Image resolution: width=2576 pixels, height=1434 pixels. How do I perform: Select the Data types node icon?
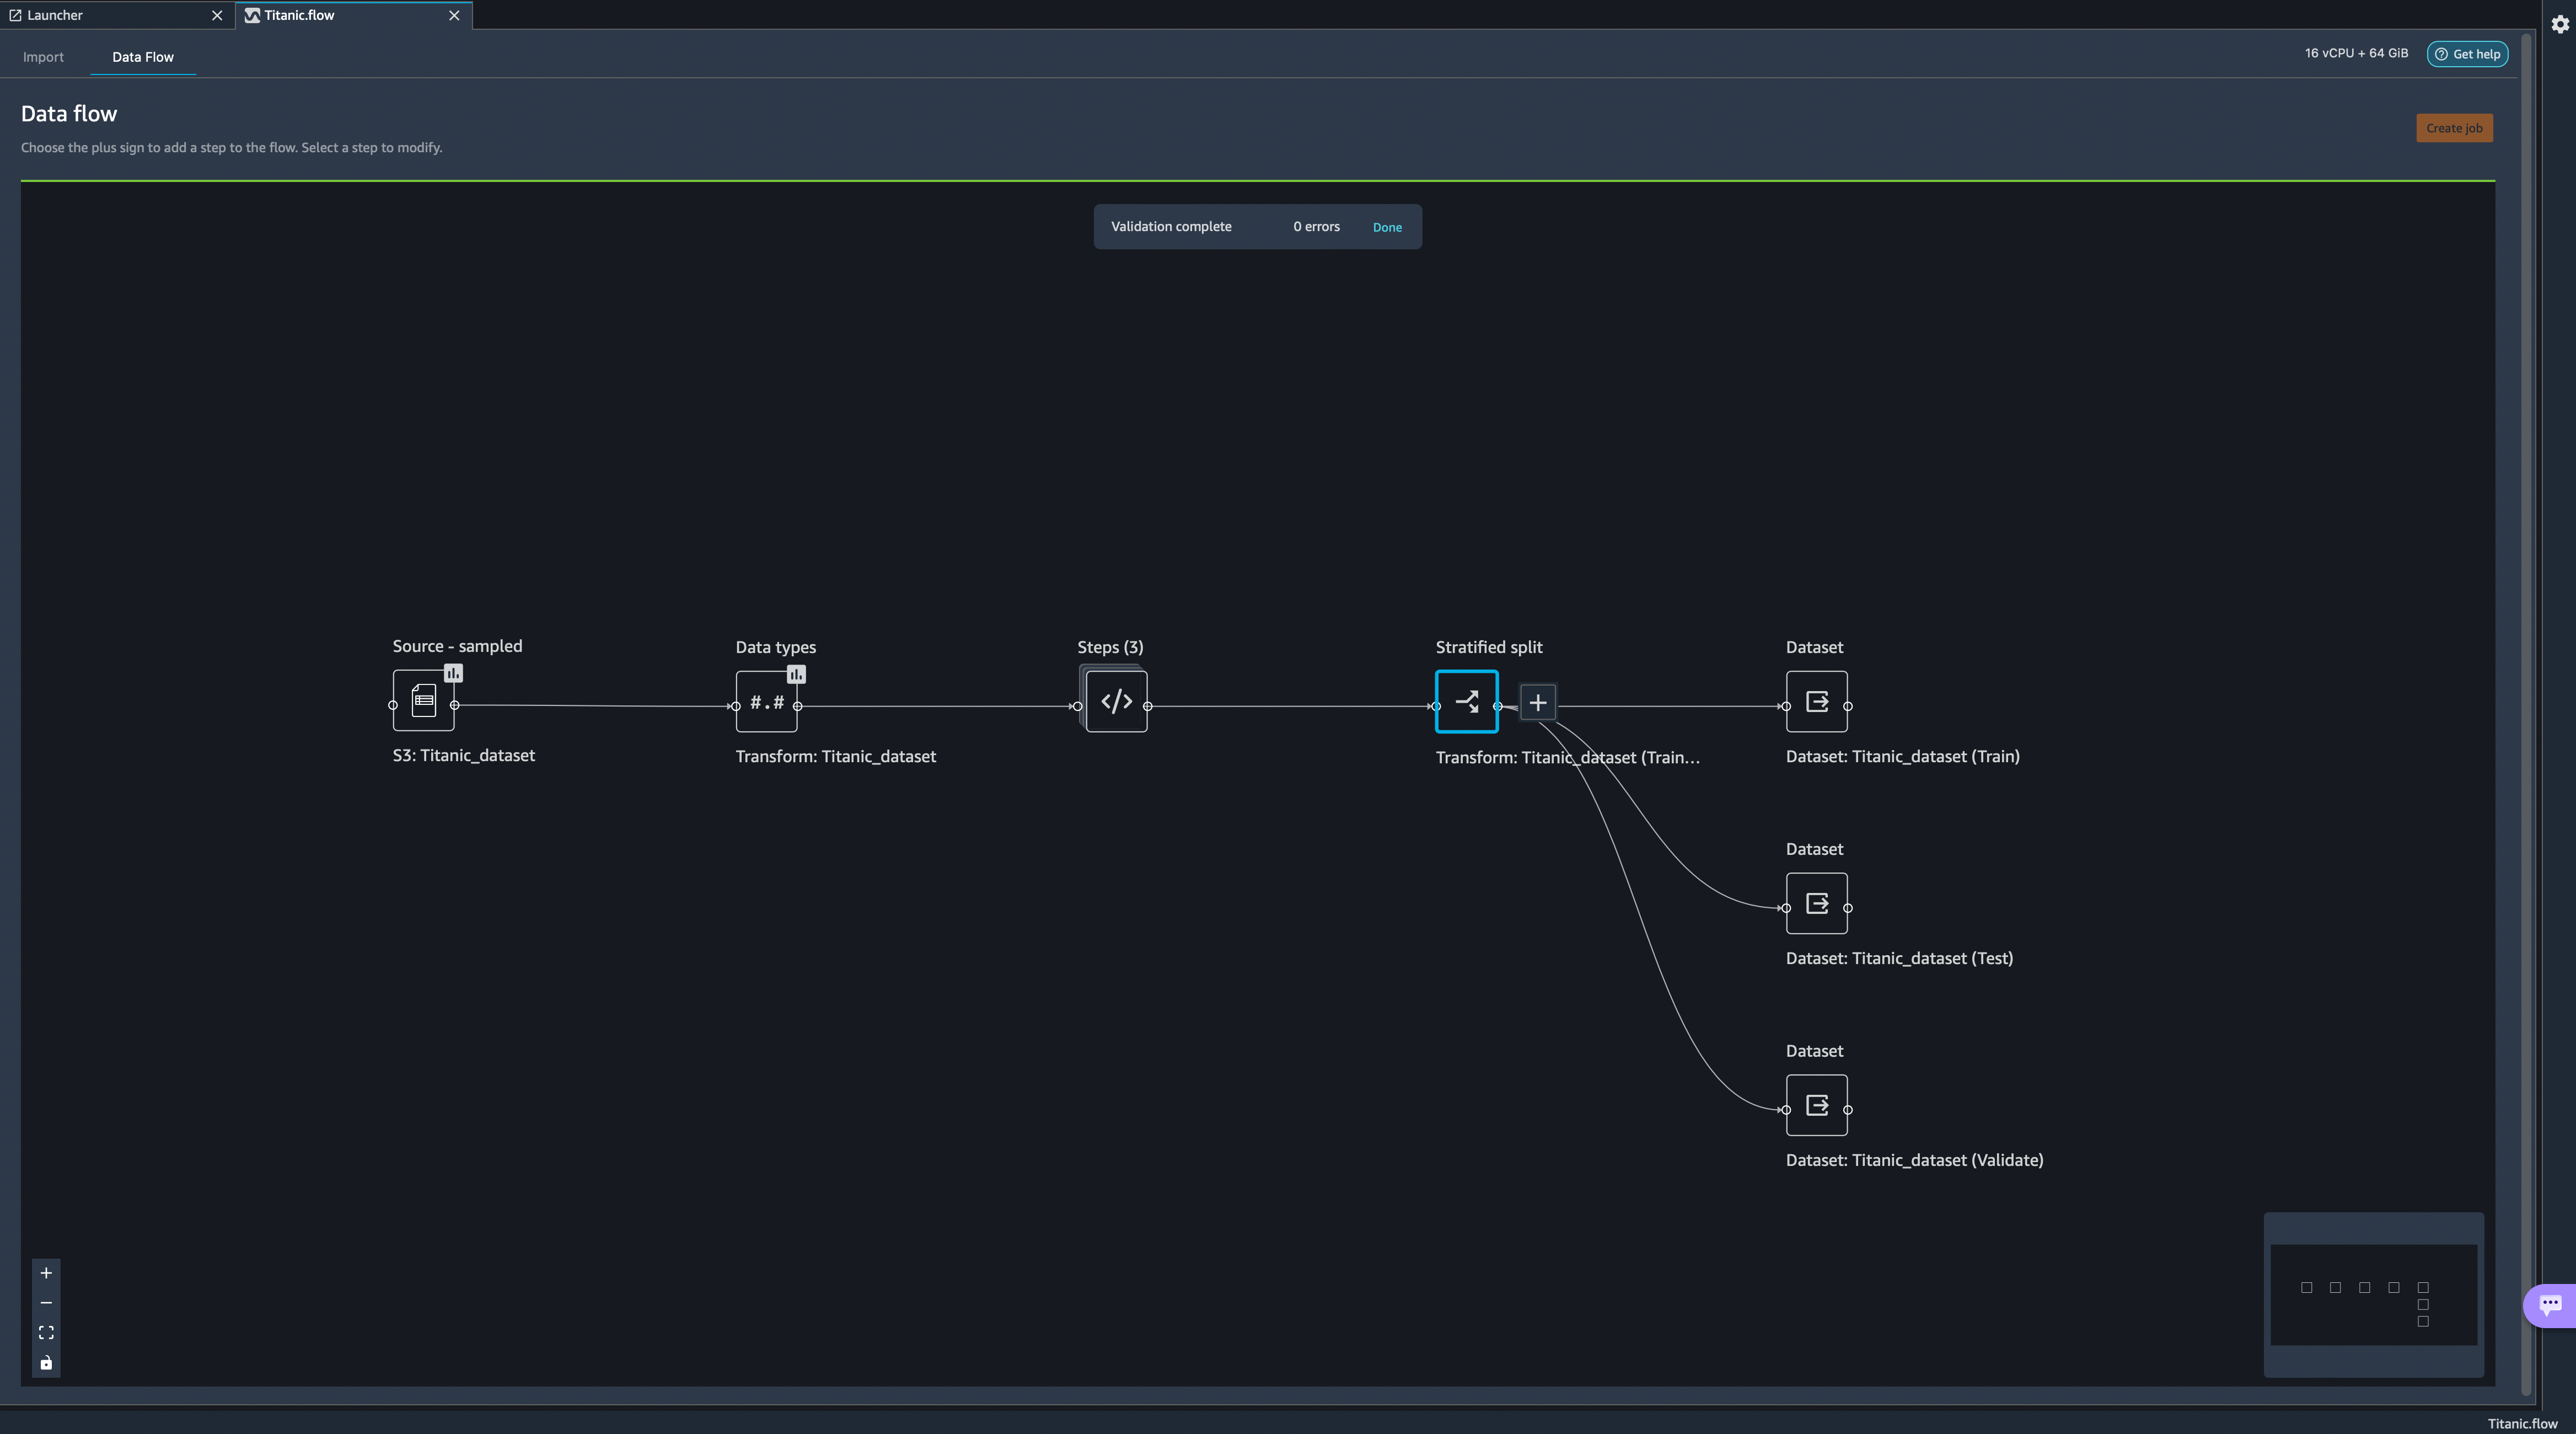766,702
